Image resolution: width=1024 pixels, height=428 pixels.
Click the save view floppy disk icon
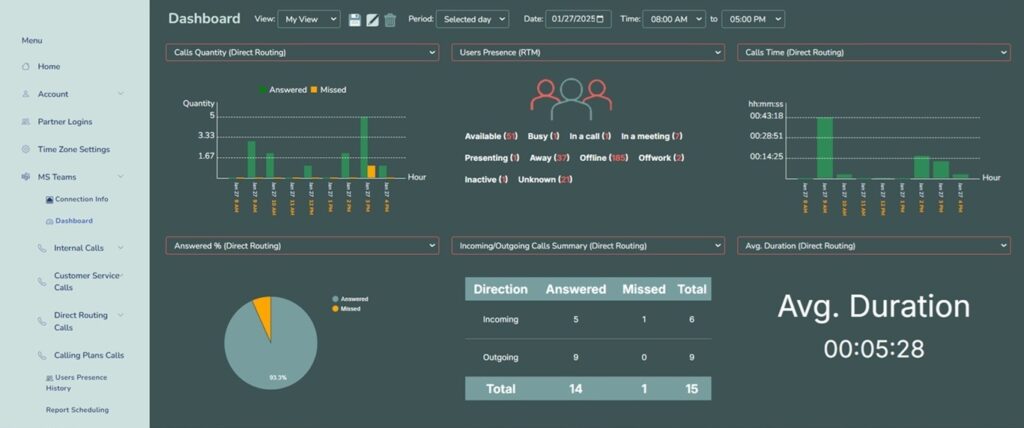point(355,20)
